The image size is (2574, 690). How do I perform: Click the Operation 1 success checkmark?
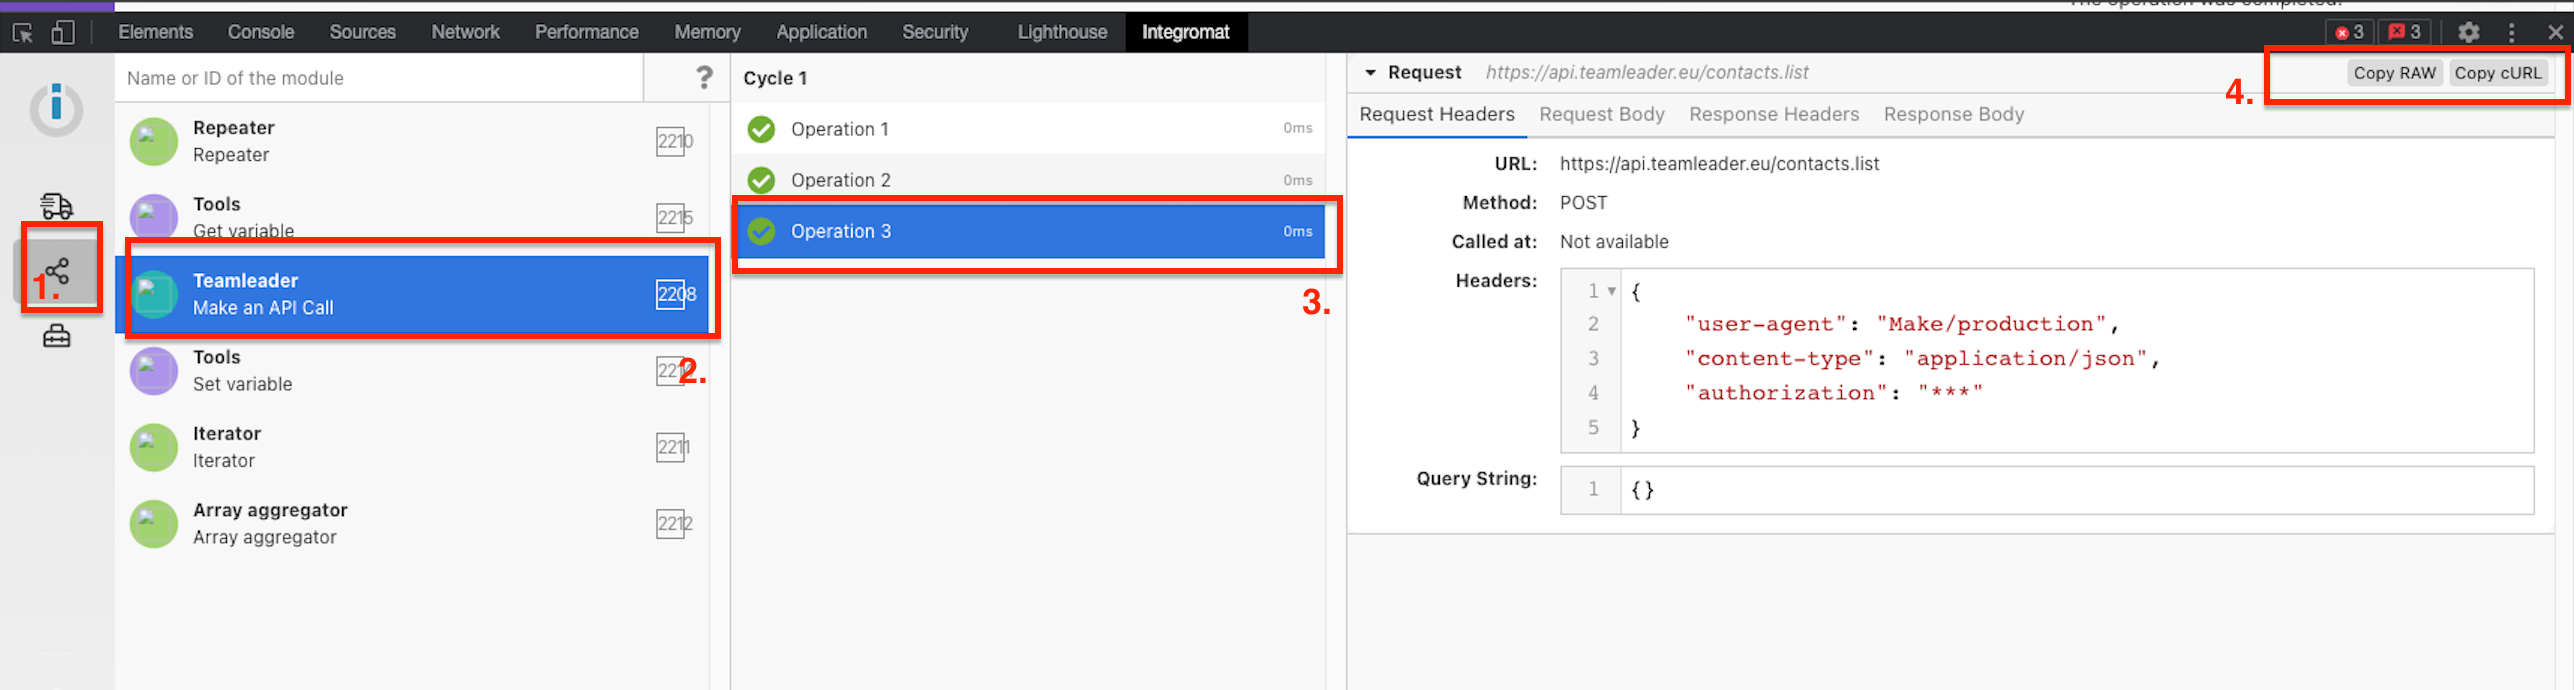[x=761, y=129]
